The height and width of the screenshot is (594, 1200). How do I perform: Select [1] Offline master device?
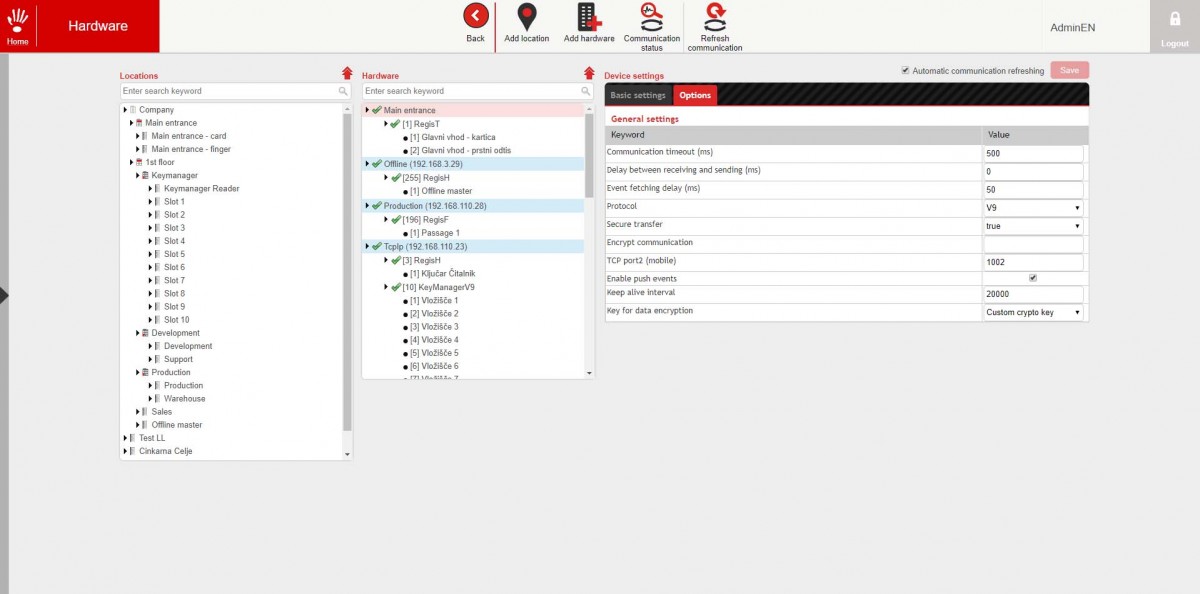[441, 191]
